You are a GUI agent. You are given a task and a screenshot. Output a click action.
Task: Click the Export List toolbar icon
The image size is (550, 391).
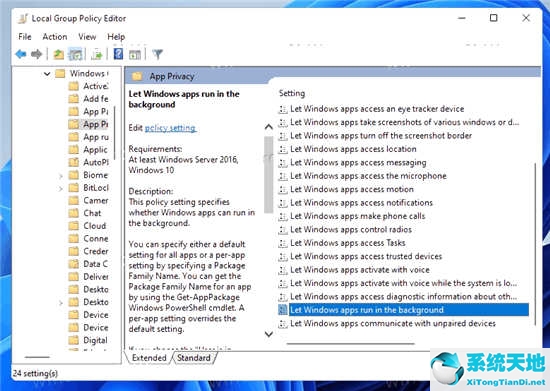[x=96, y=54]
